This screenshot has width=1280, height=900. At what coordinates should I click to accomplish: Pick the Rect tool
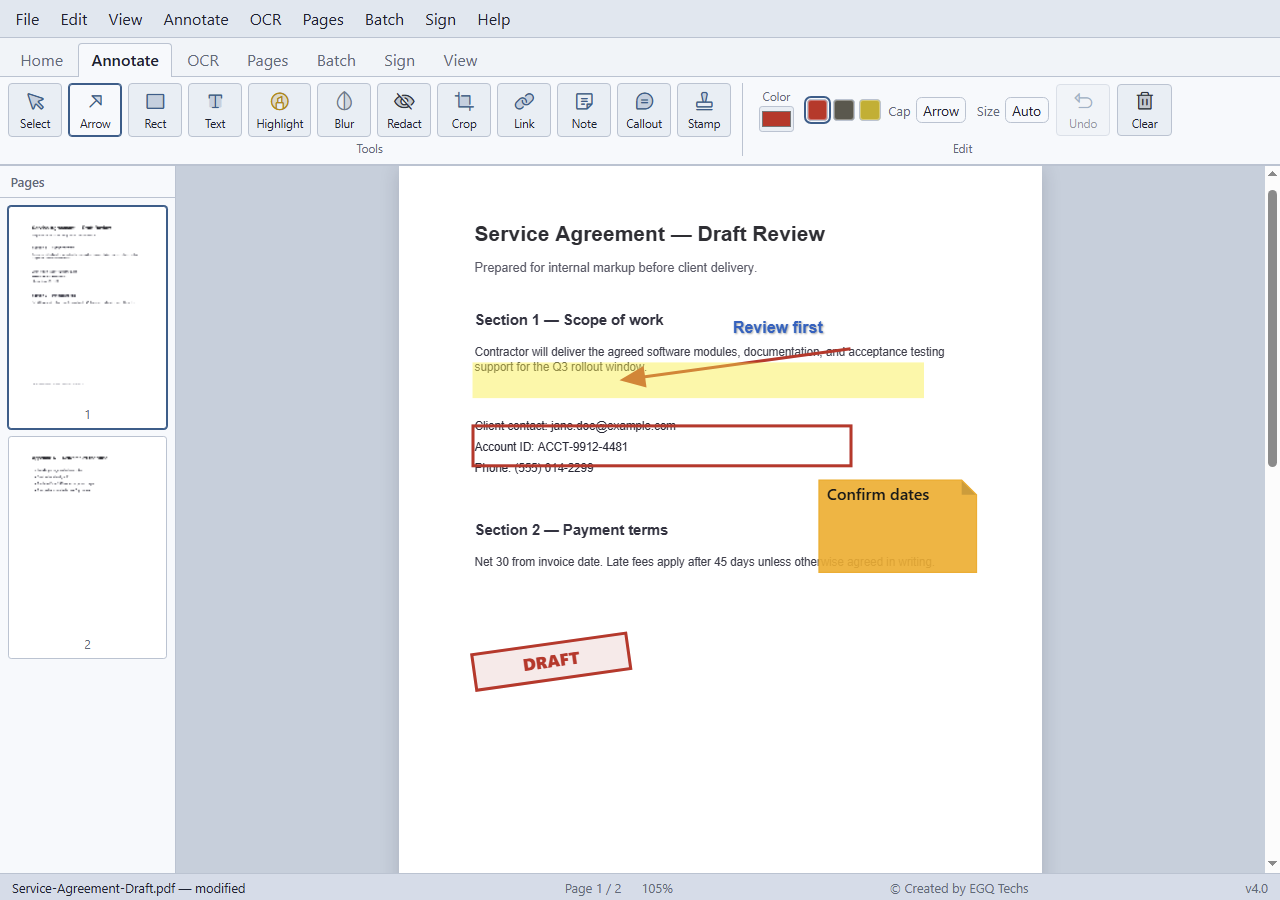[x=155, y=110]
